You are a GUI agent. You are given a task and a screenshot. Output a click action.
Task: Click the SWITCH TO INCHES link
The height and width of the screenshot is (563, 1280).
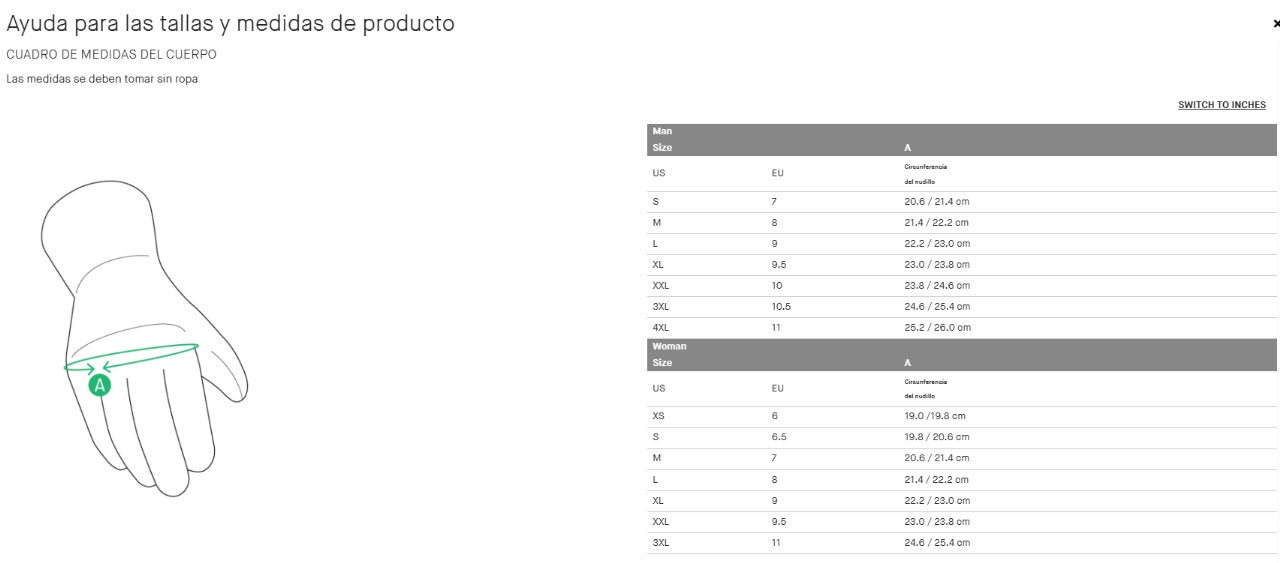tap(1221, 105)
